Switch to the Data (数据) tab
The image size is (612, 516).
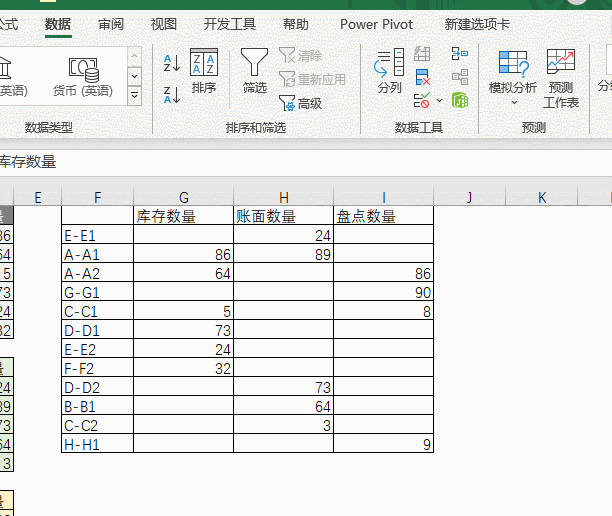point(58,25)
